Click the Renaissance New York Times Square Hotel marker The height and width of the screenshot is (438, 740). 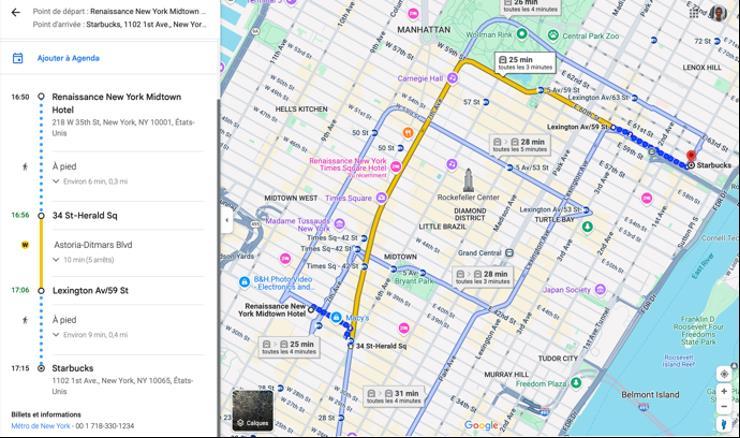[396, 166]
